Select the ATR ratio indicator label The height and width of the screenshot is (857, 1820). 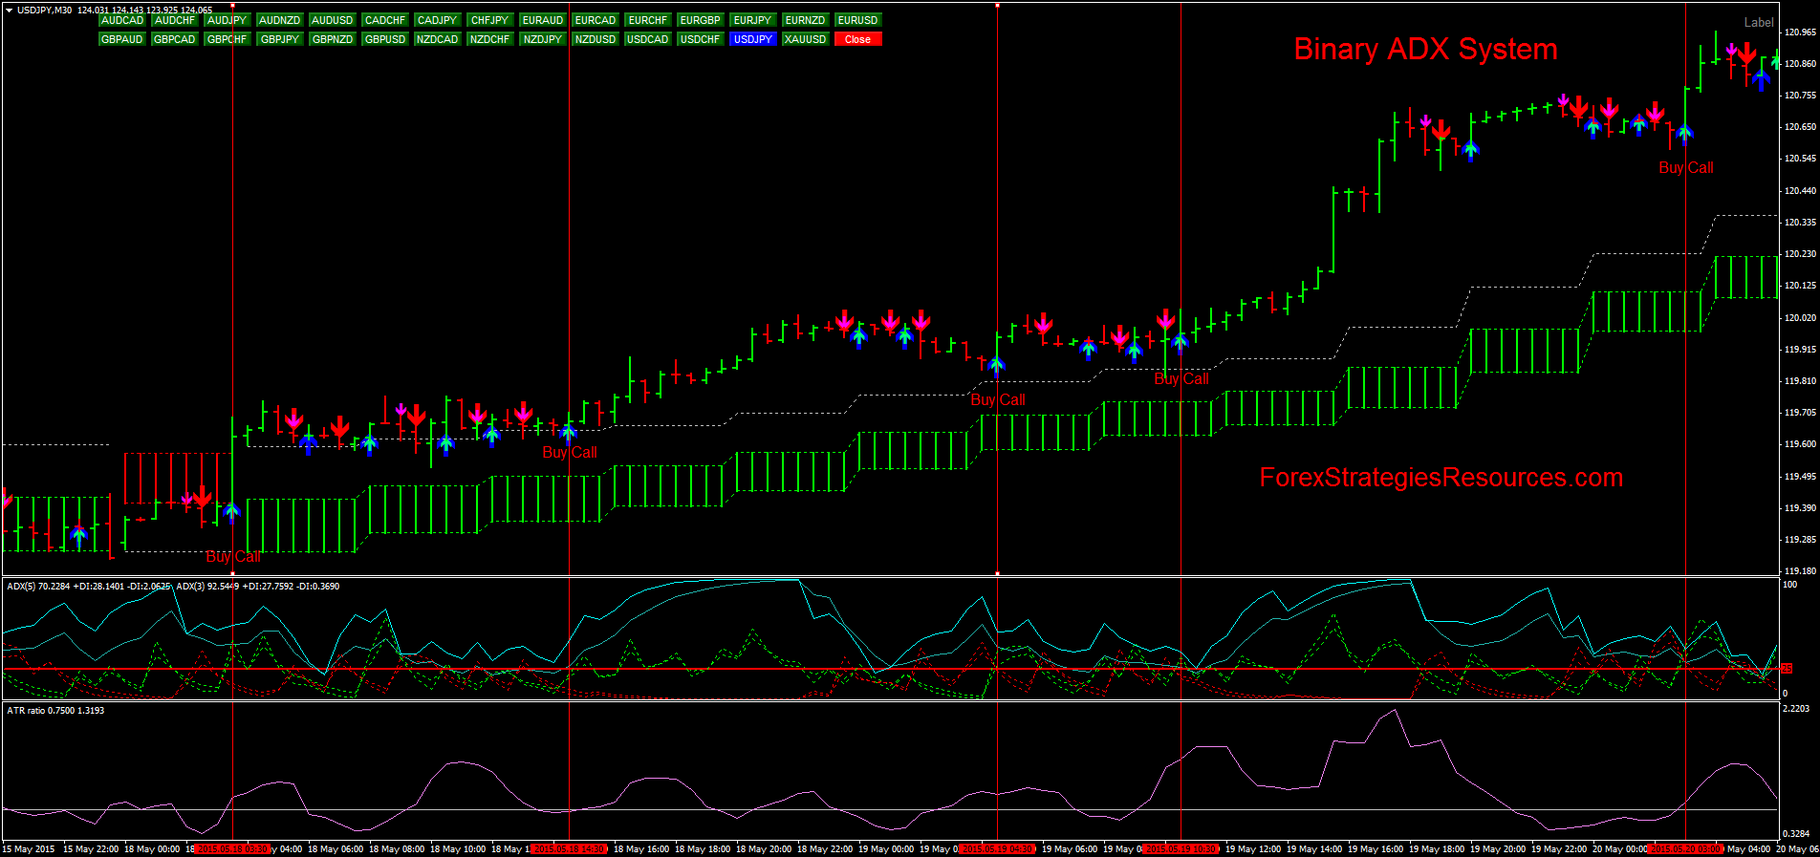pos(55,710)
